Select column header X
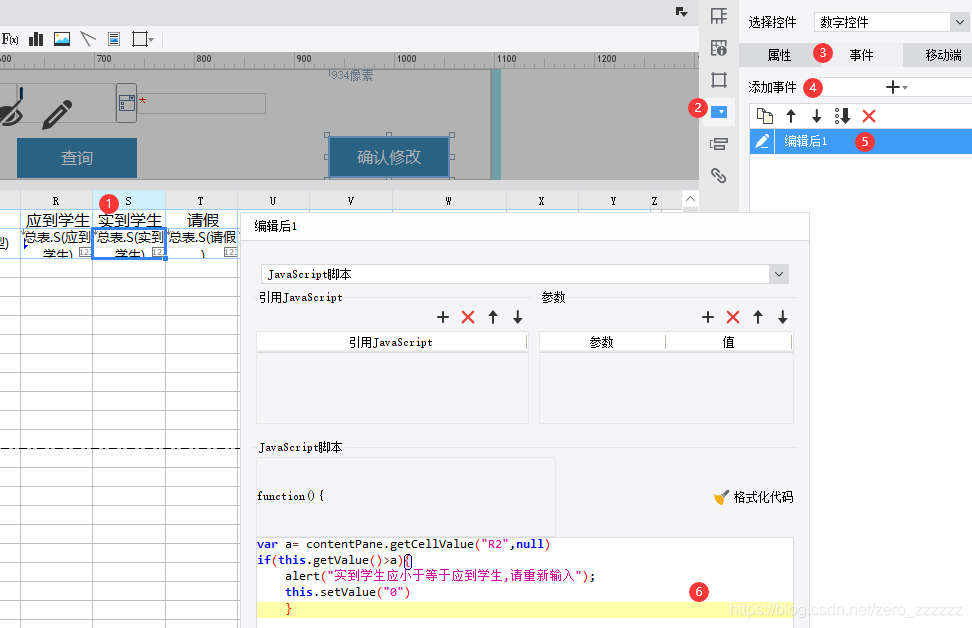The width and height of the screenshot is (972, 628). click(x=542, y=201)
